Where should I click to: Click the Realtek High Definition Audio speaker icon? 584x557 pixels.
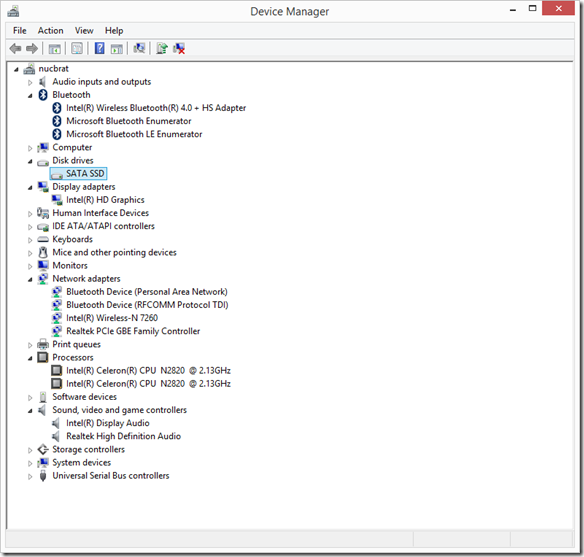pyautogui.click(x=56, y=436)
